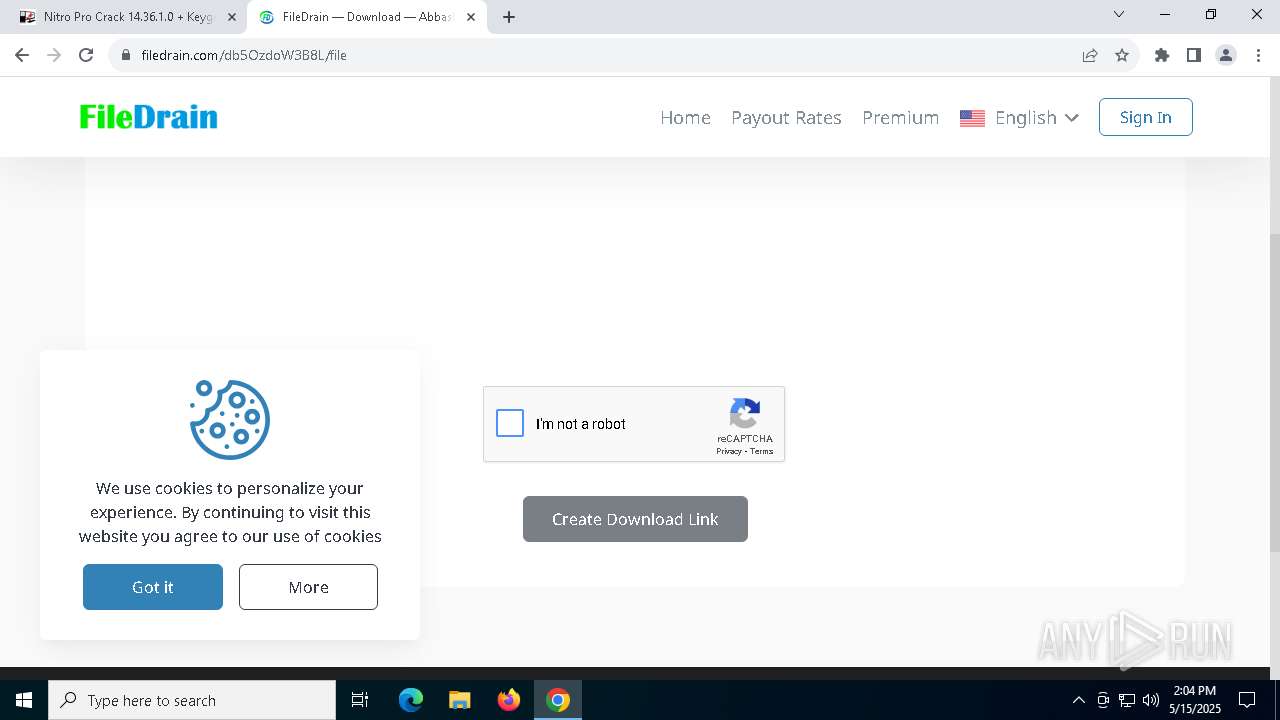This screenshot has height=720, width=1280.
Task: Open the tab search dropdown arrow
Action: (1119, 15)
